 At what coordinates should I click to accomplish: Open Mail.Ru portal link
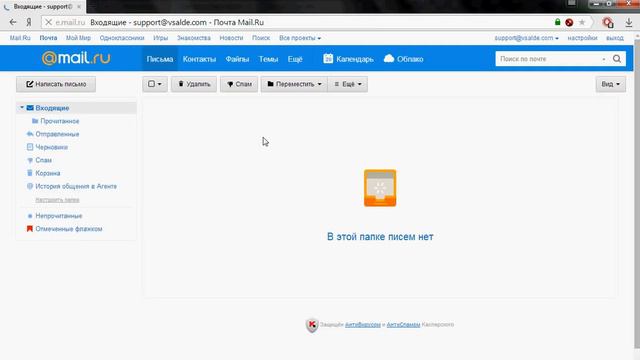pyautogui.click(x=20, y=38)
